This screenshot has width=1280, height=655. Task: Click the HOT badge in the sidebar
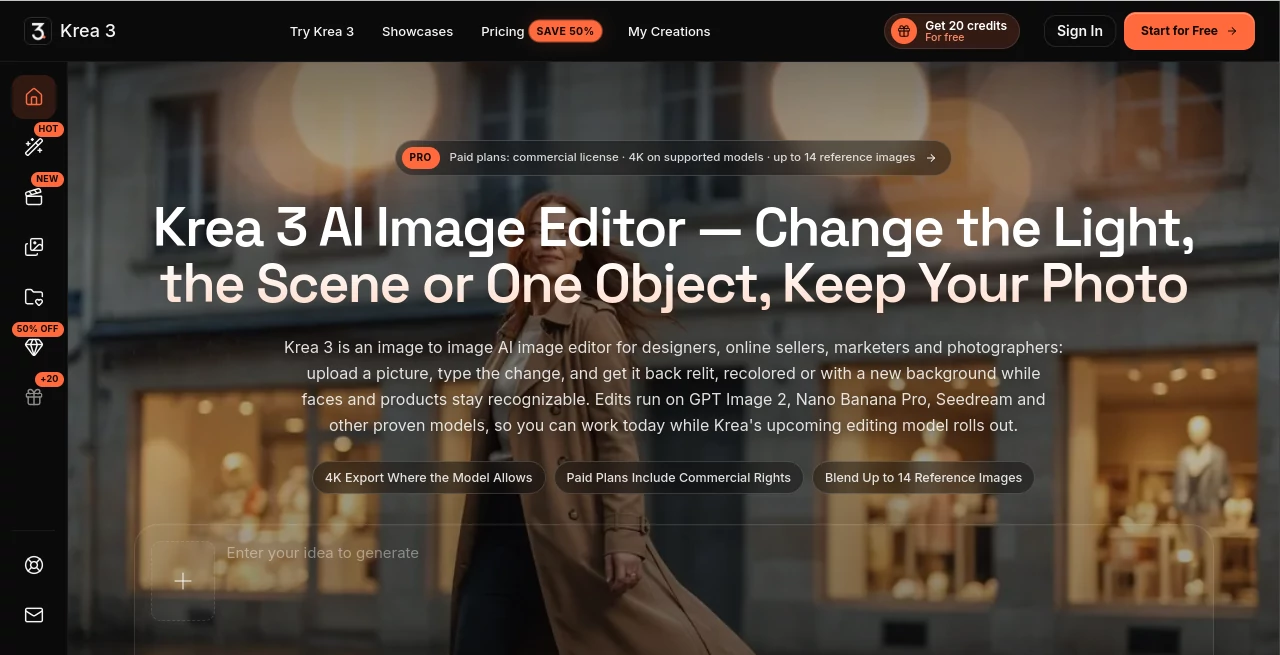pos(49,129)
